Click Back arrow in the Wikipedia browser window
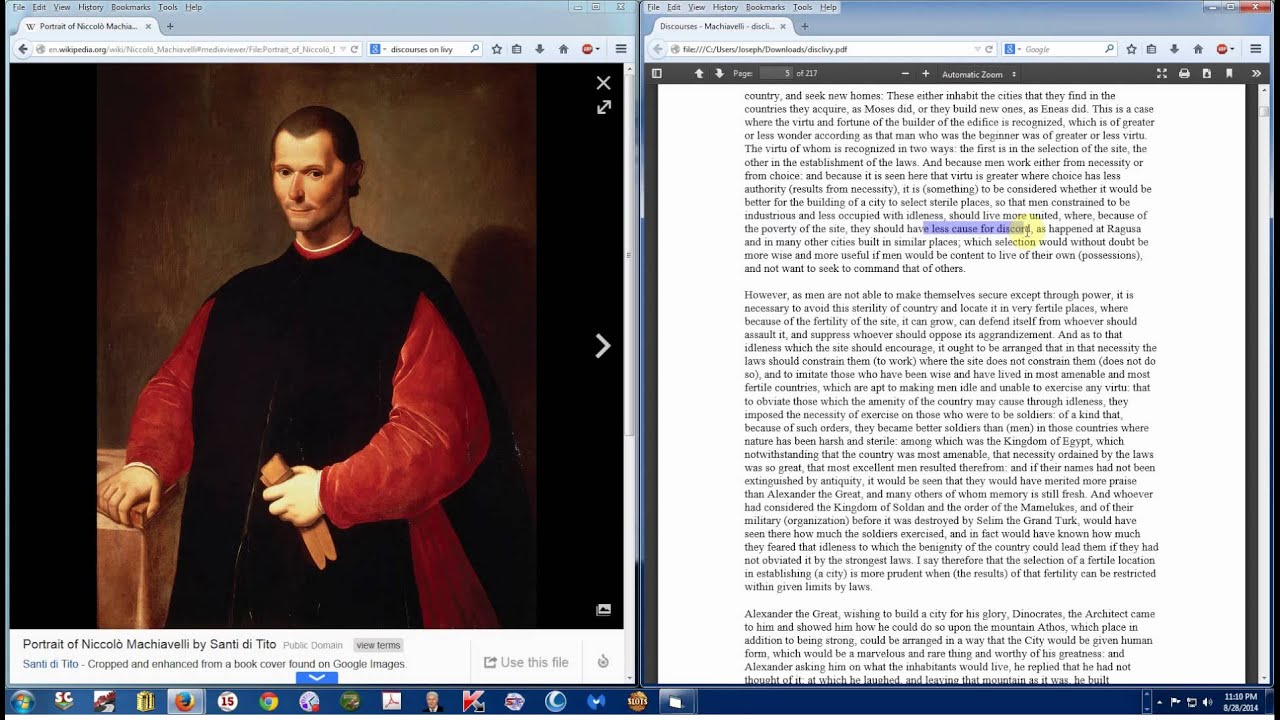 [23, 48]
